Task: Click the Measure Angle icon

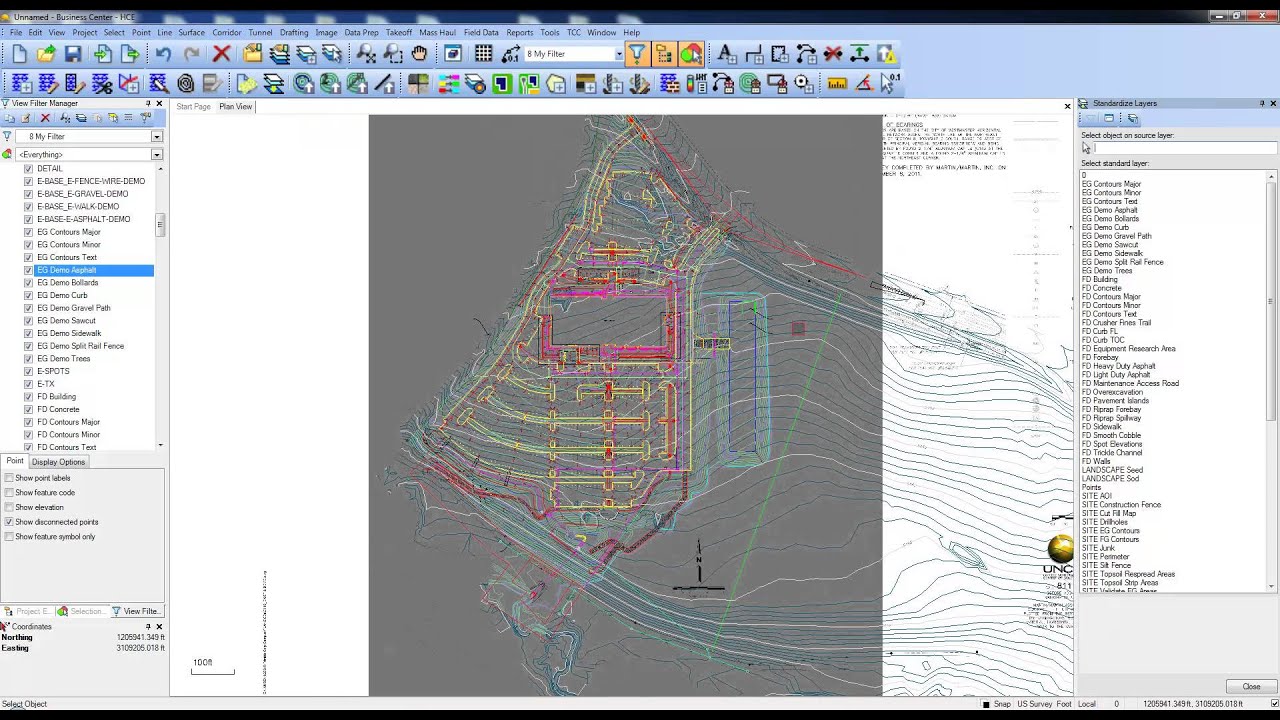Action: [x=864, y=84]
